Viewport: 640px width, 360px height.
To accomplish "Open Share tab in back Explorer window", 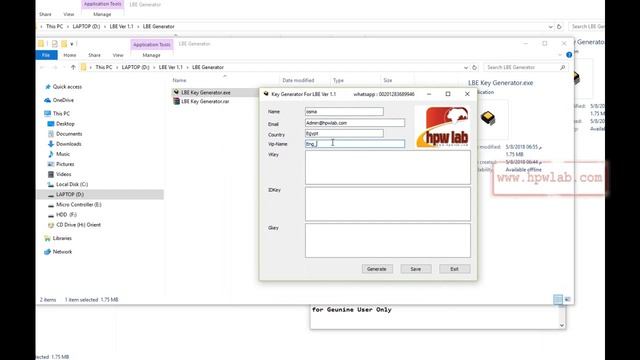I will (45, 14).
